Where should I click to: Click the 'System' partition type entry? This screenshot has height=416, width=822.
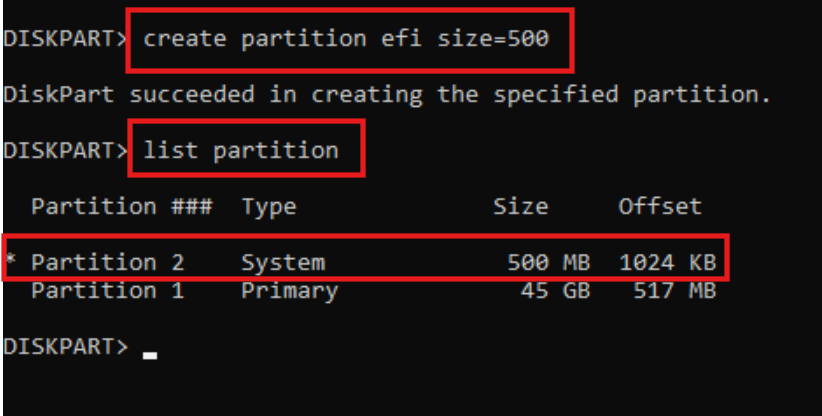pyautogui.click(x=283, y=263)
